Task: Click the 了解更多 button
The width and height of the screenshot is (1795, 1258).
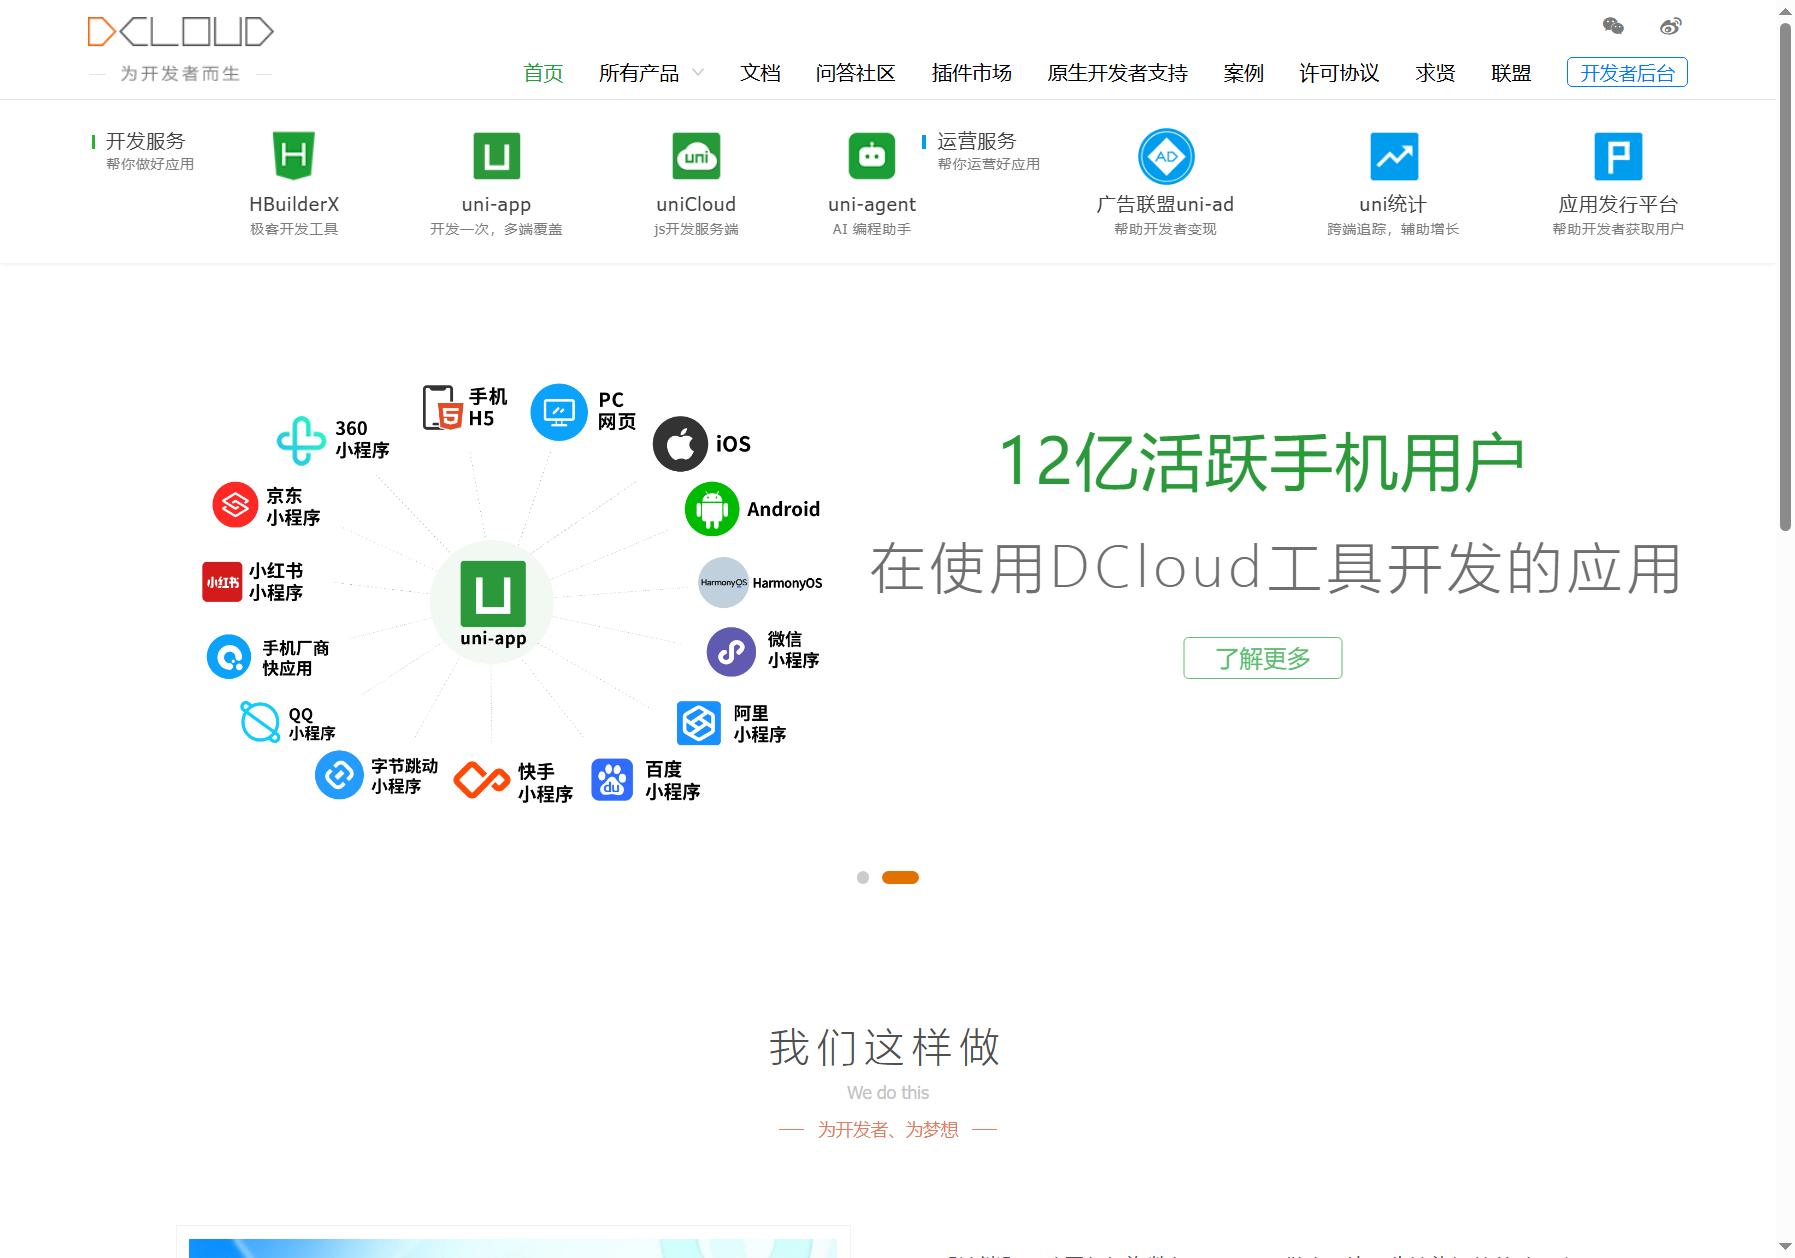Action: click(x=1263, y=658)
